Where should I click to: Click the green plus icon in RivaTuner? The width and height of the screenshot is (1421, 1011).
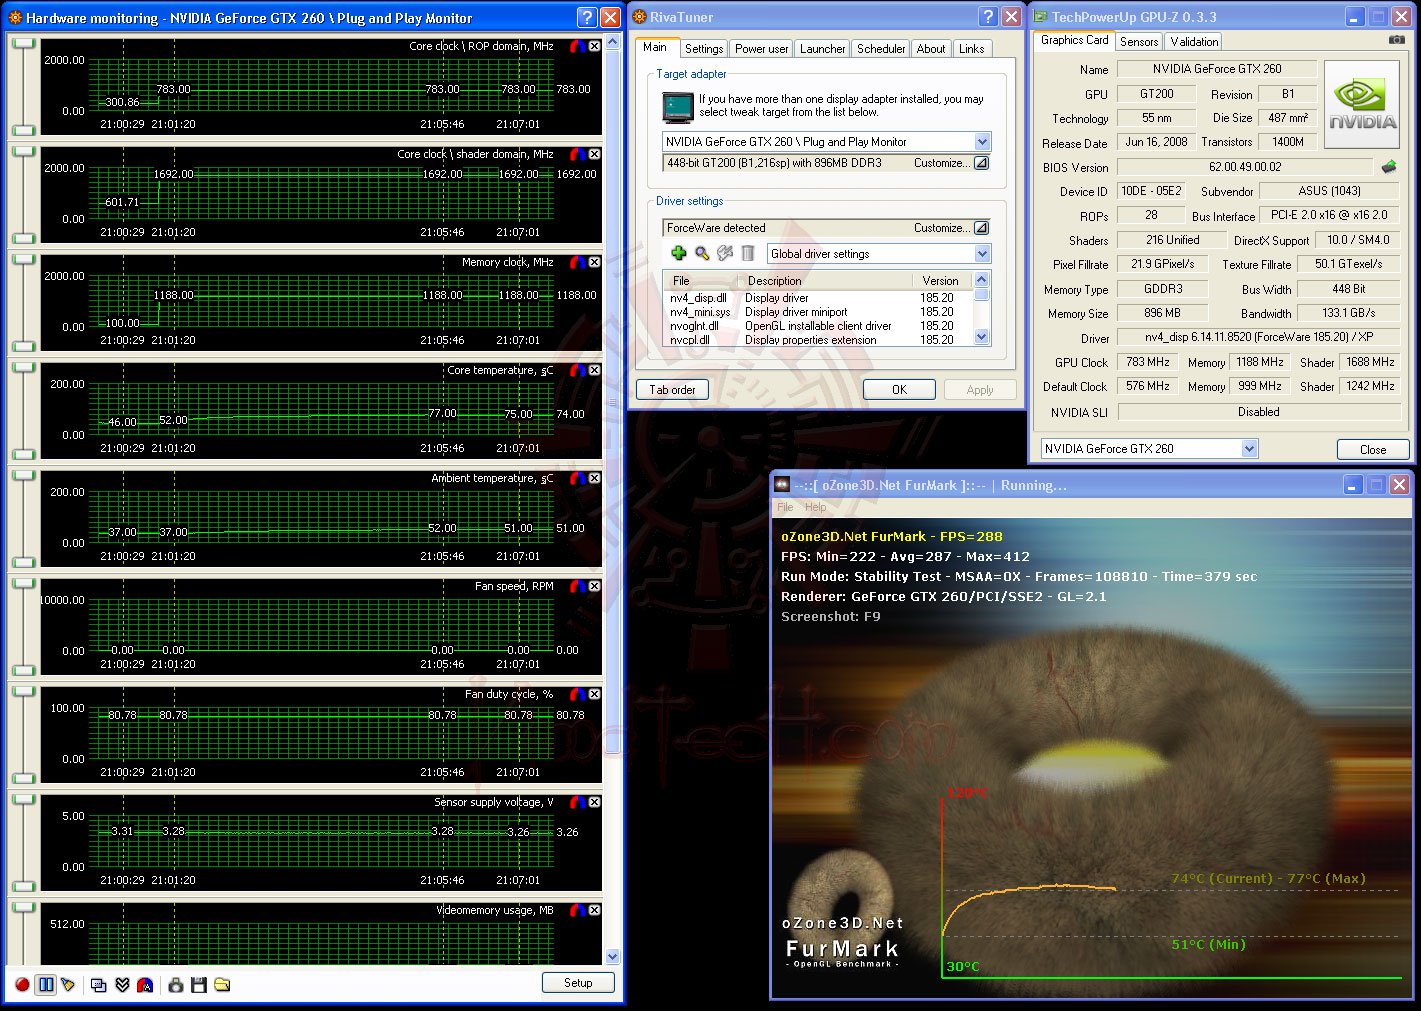coord(679,253)
